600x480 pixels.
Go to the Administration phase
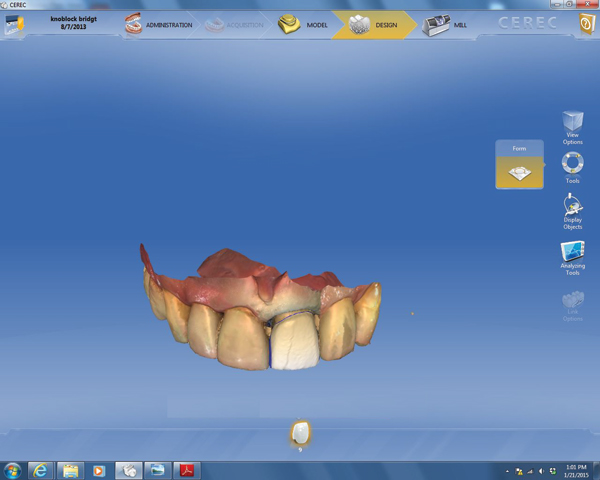[x=158, y=24]
